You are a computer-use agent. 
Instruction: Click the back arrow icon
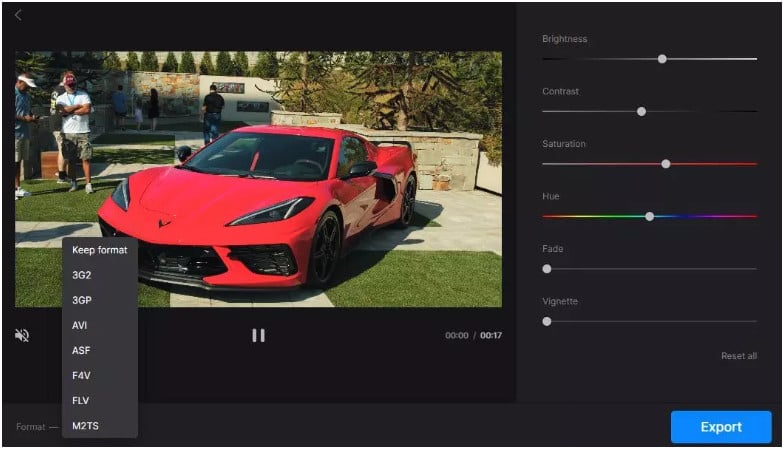tap(18, 15)
